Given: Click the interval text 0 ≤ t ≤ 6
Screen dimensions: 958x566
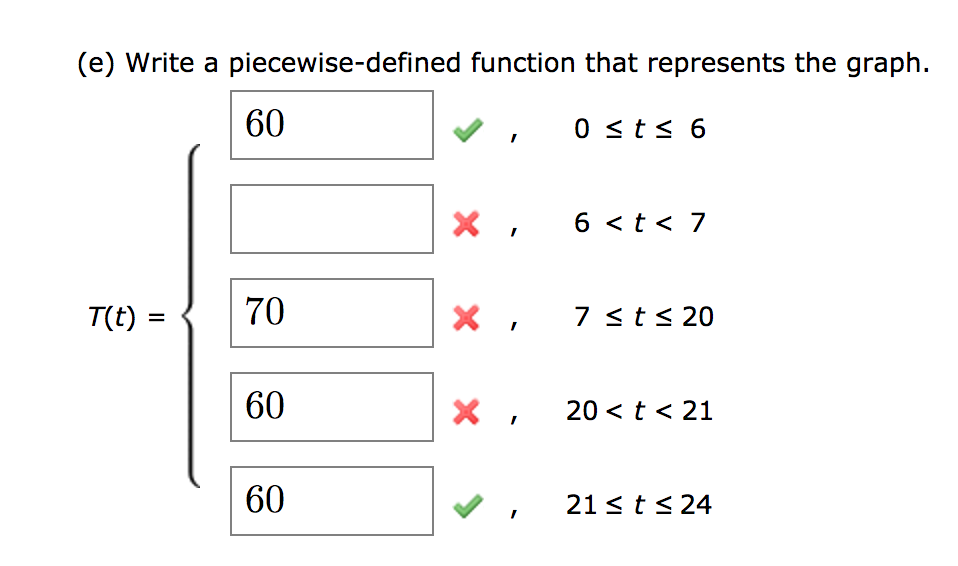Looking at the screenshot, I should click(x=640, y=129).
